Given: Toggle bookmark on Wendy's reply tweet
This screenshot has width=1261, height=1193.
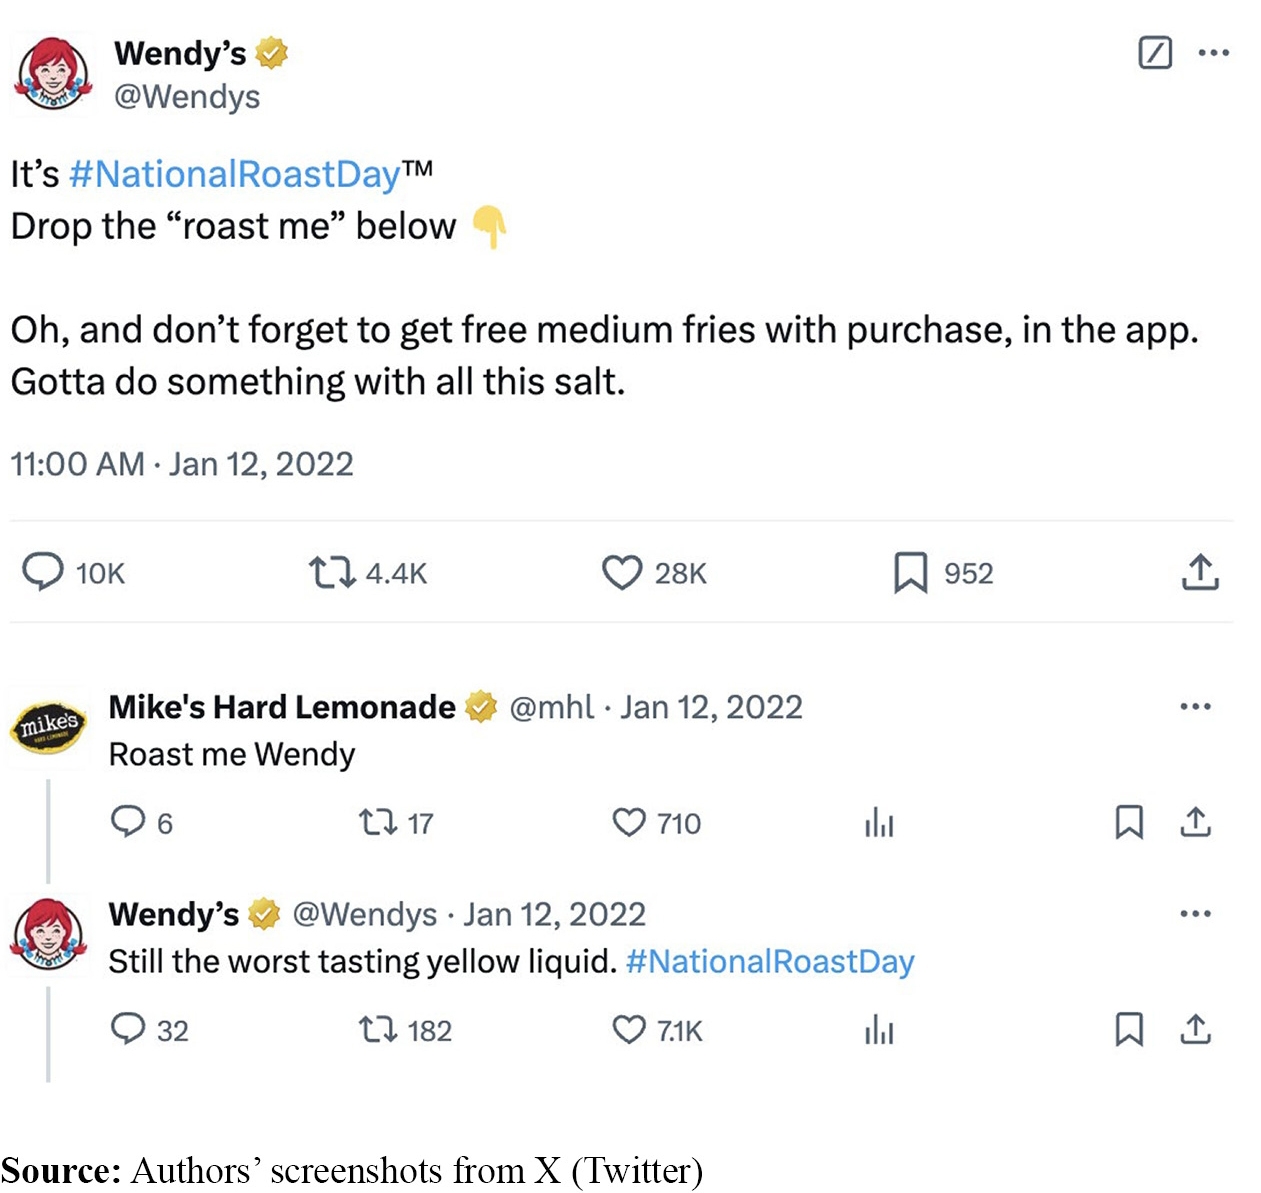Looking at the screenshot, I should (x=1131, y=1030).
